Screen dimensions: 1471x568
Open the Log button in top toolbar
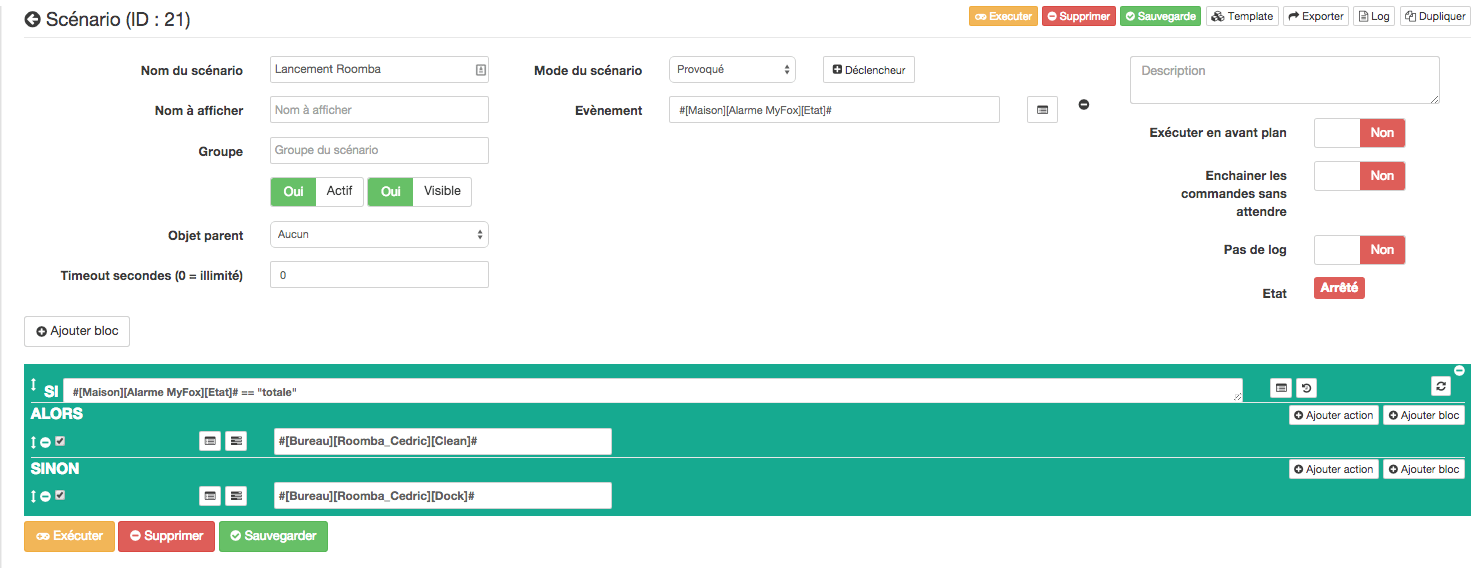1373,16
